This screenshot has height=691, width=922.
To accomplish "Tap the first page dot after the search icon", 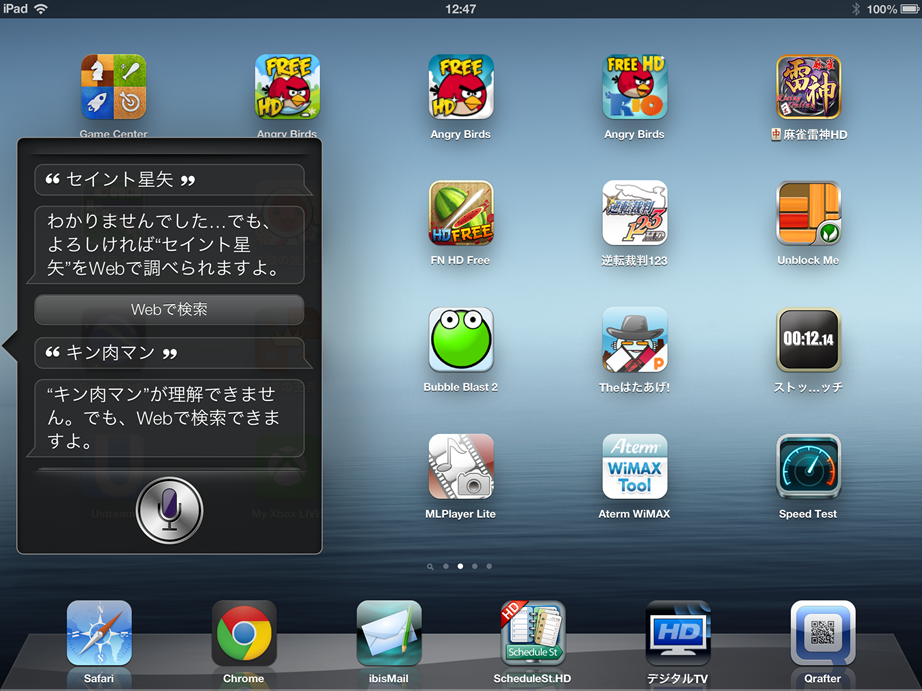I will click(446, 566).
